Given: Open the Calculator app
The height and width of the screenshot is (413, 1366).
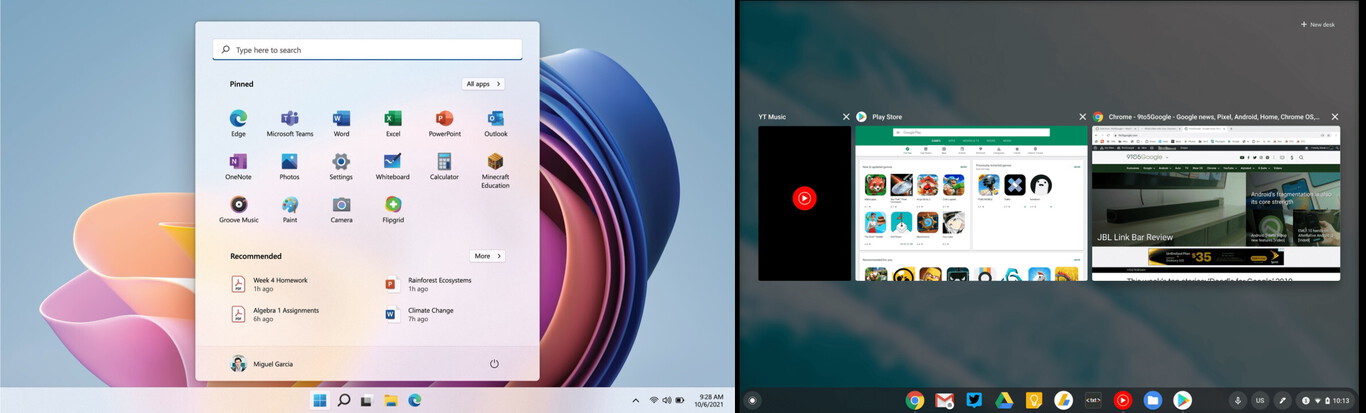Looking at the screenshot, I should coord(445,166).
